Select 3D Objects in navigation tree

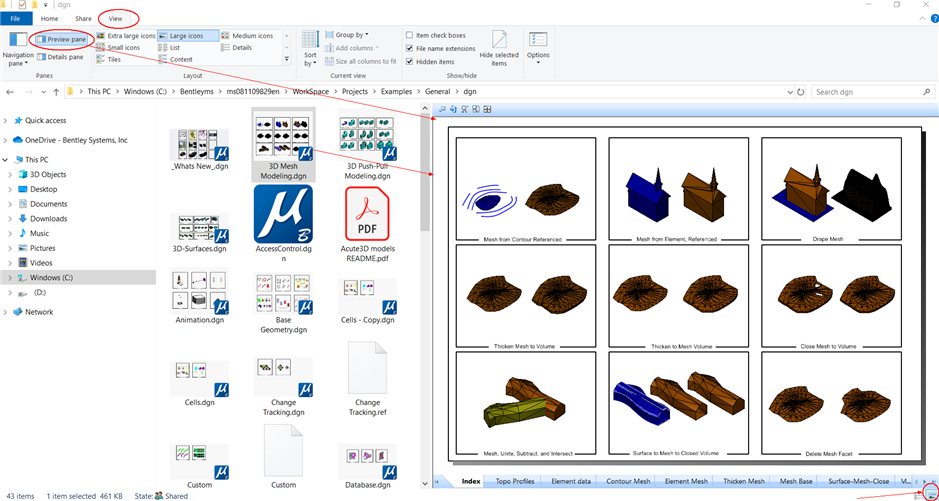click(48, 175)
